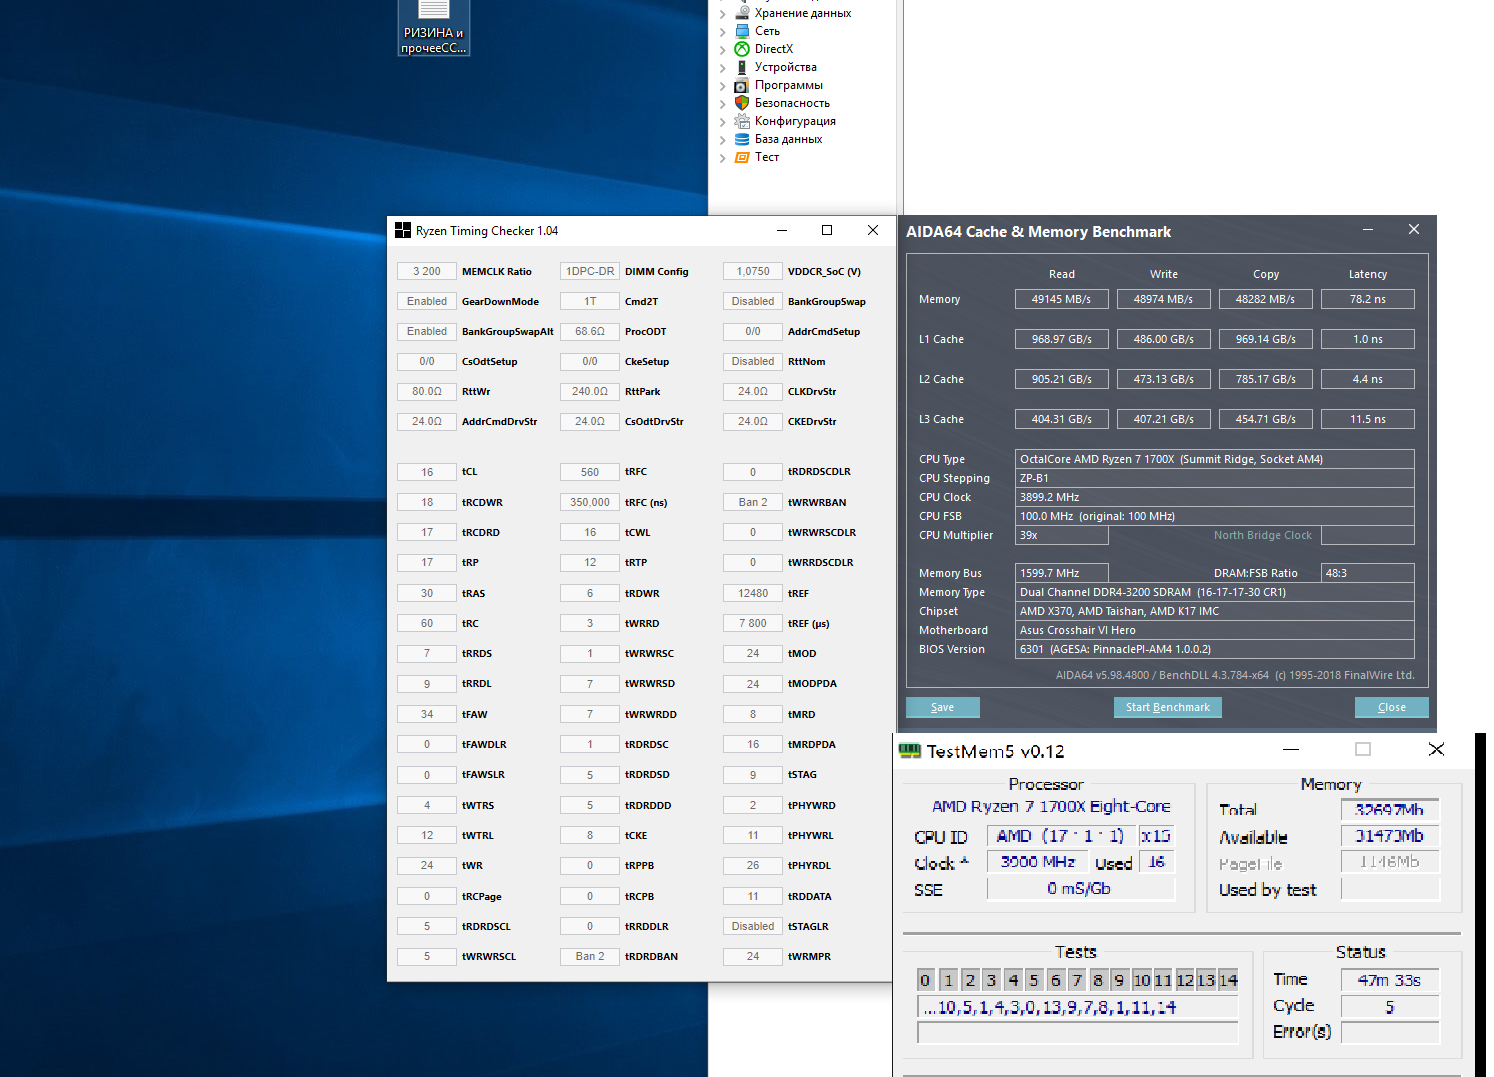
Task: Click the Close button in AIDA64 benchmark
Action: point(1392,707)
